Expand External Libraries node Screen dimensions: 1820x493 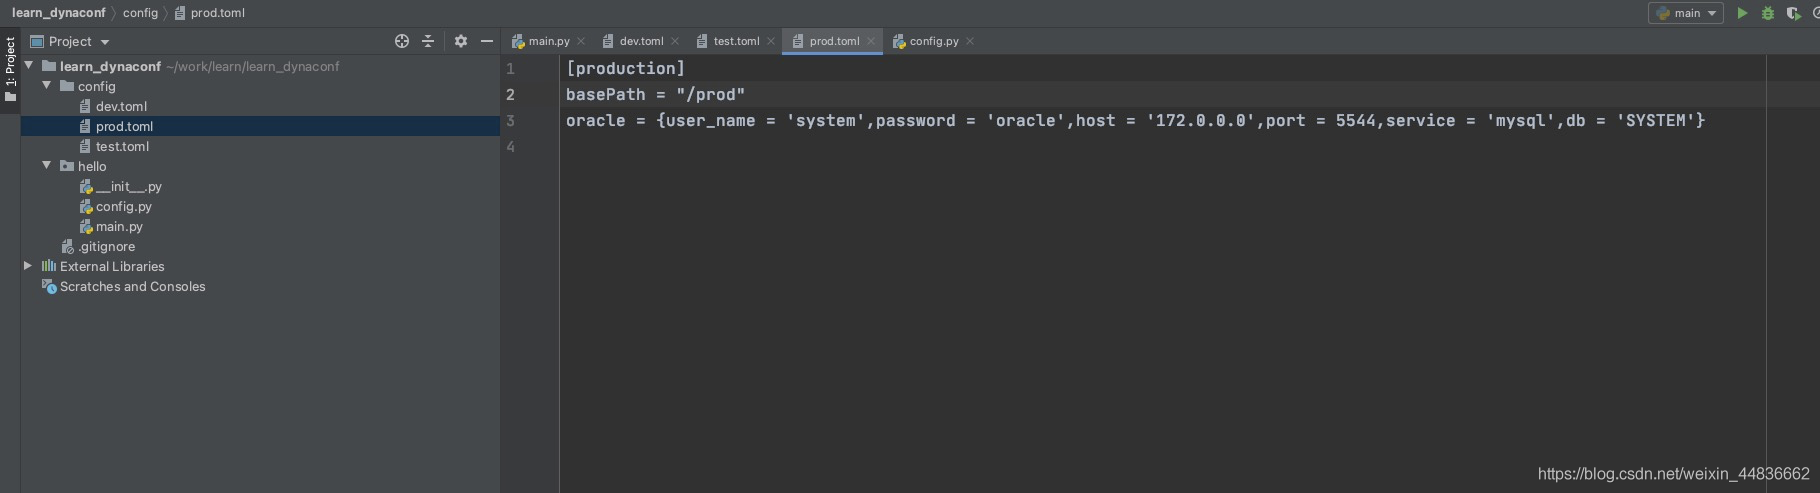click(x=28, y=266)
